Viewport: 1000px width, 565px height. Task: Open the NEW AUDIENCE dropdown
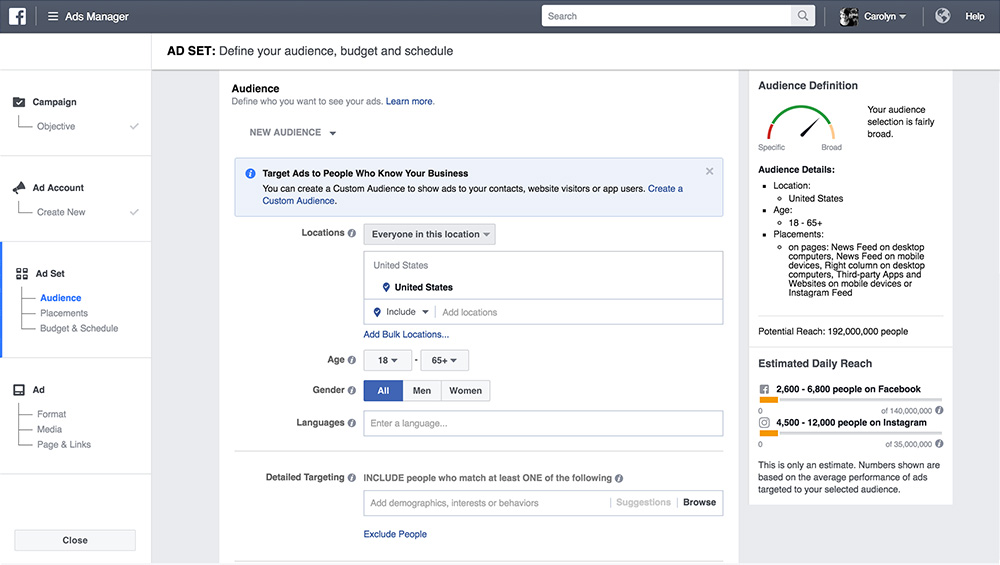pyautogui.click(x=293, y=133)
